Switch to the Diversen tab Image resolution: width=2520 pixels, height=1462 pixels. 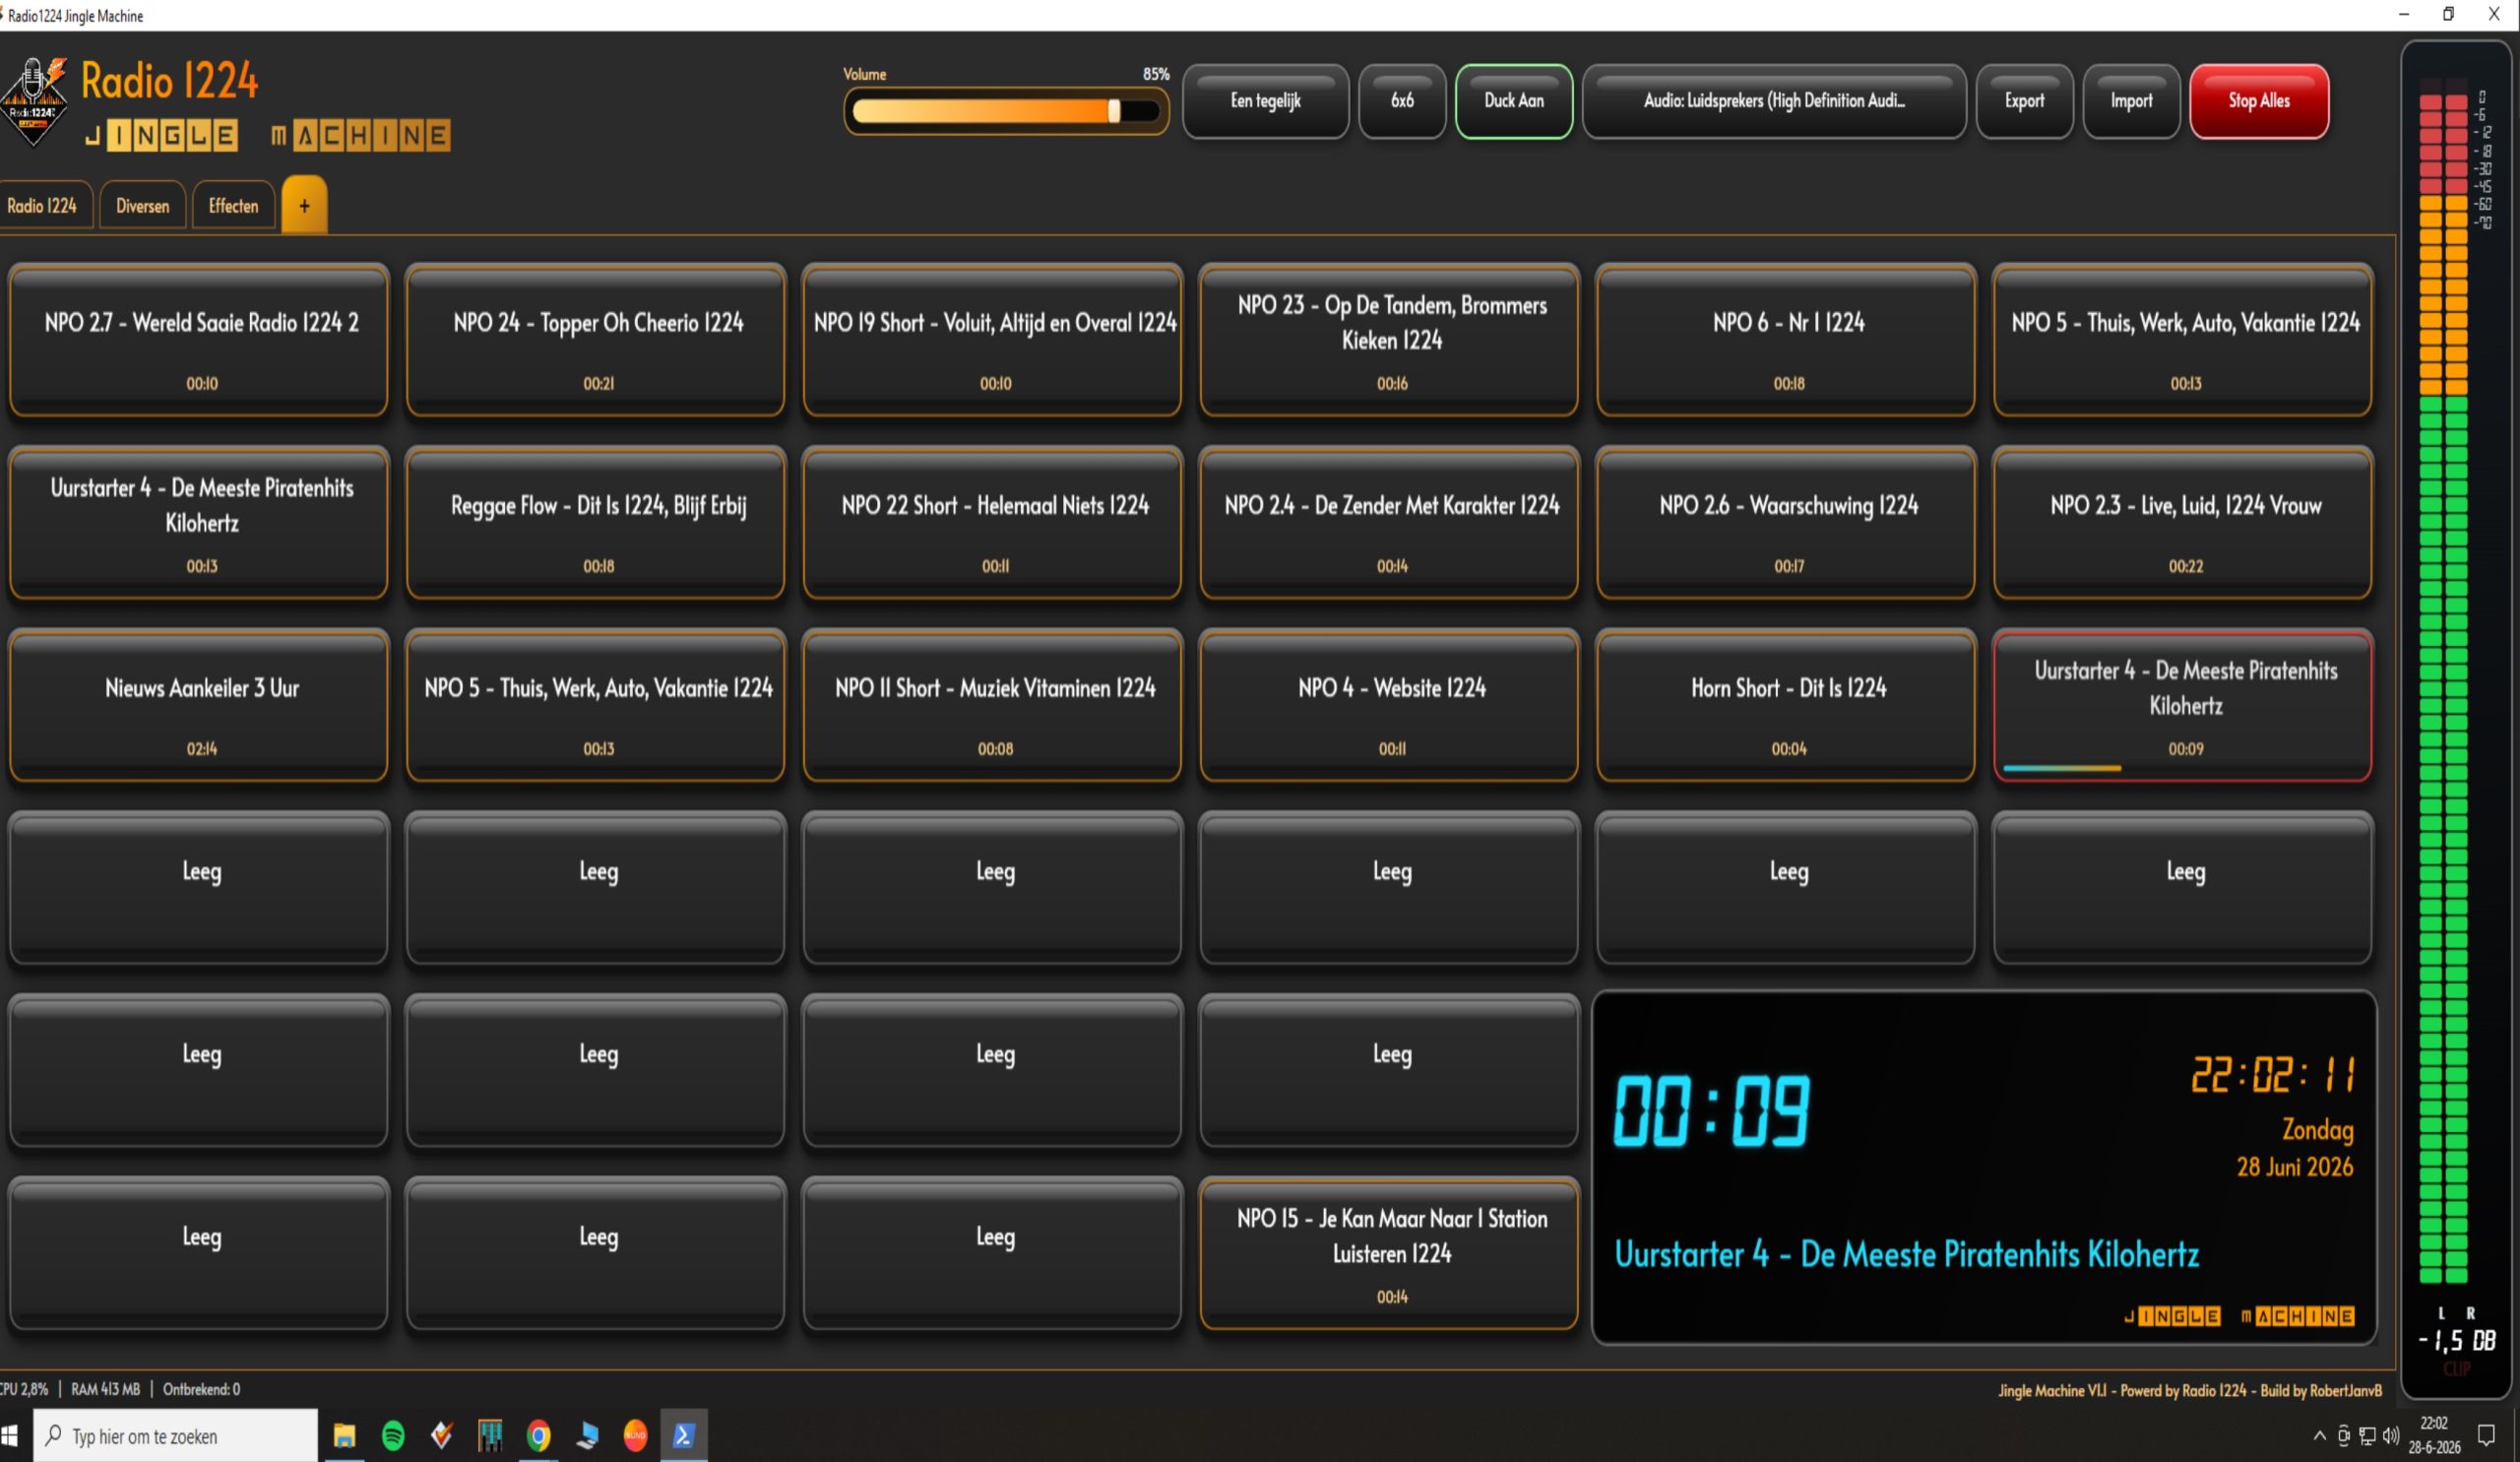143,206
